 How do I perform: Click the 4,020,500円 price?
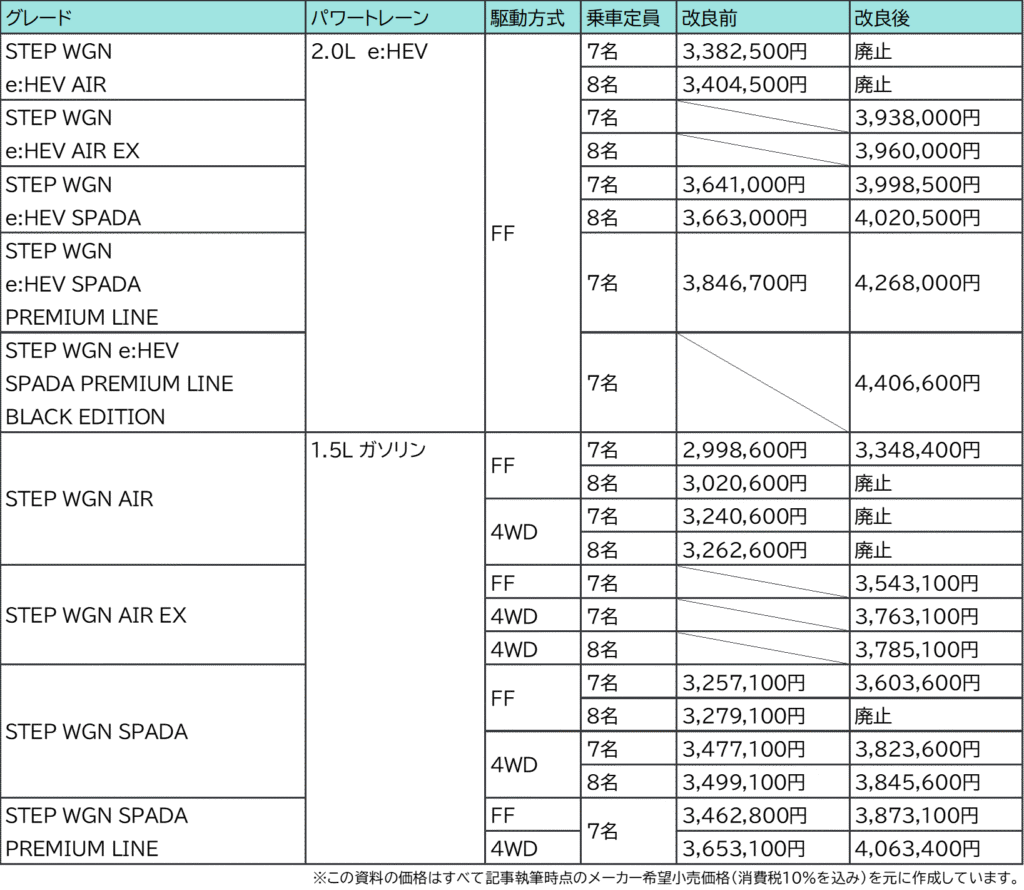tap(918, 218)
